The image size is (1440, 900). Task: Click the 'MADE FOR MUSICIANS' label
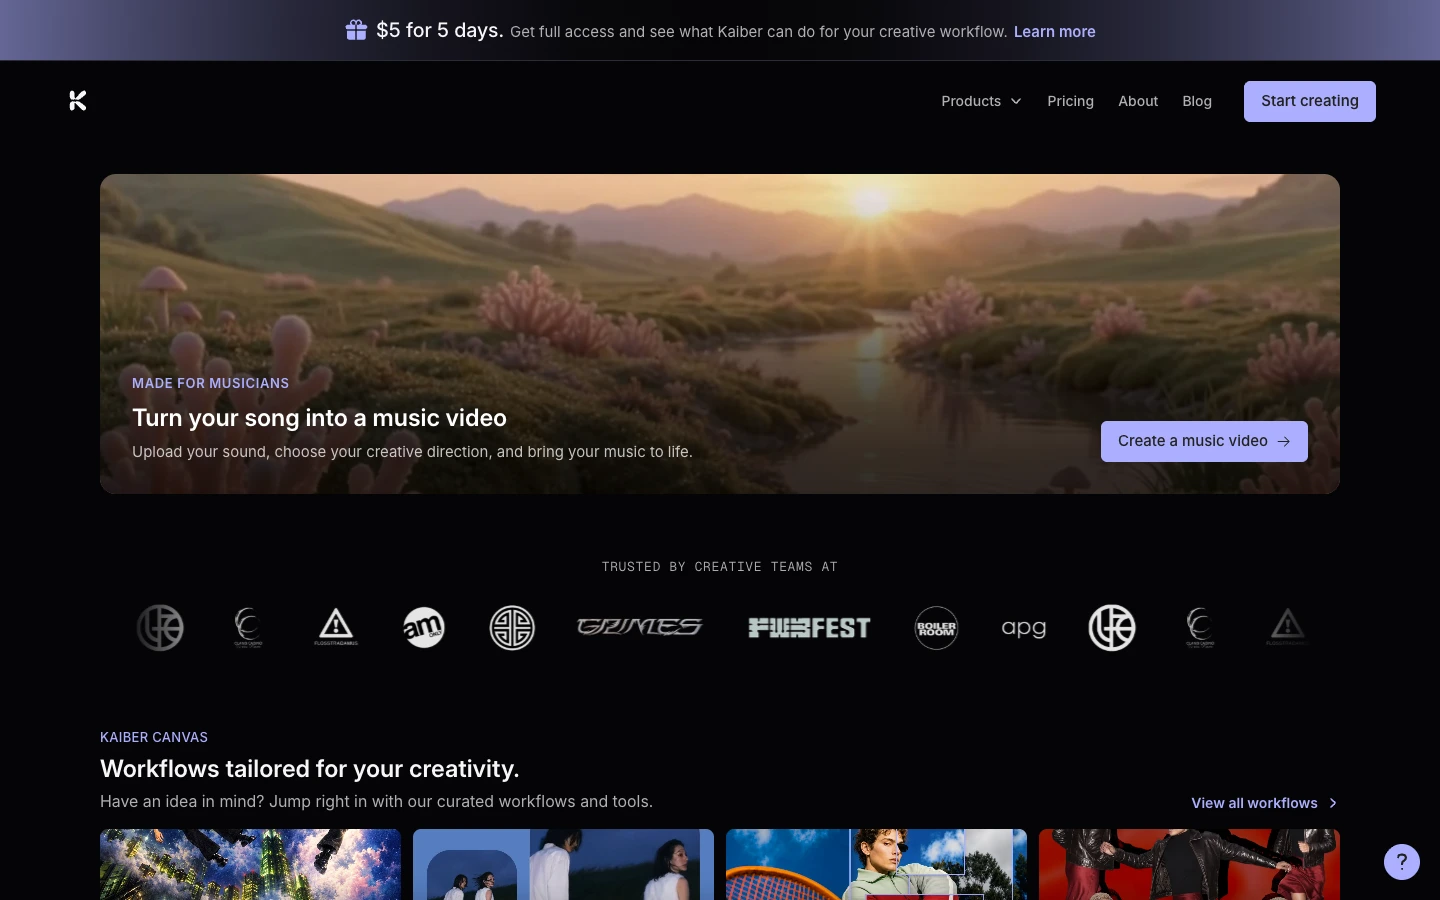point(210,383)
